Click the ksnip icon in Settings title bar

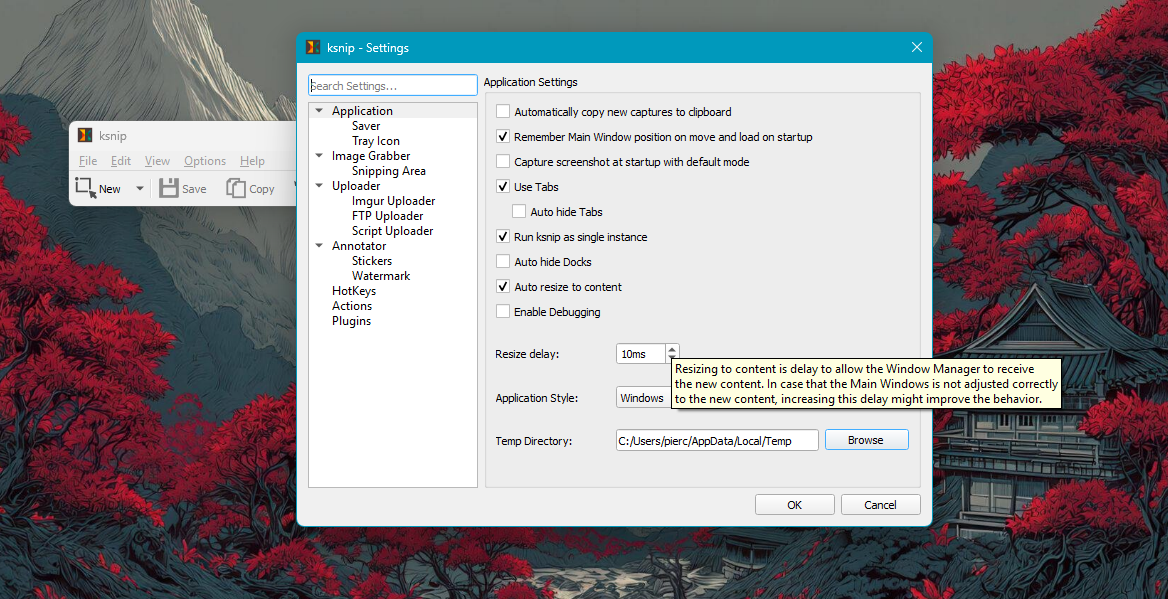click(x=311, y=47)
